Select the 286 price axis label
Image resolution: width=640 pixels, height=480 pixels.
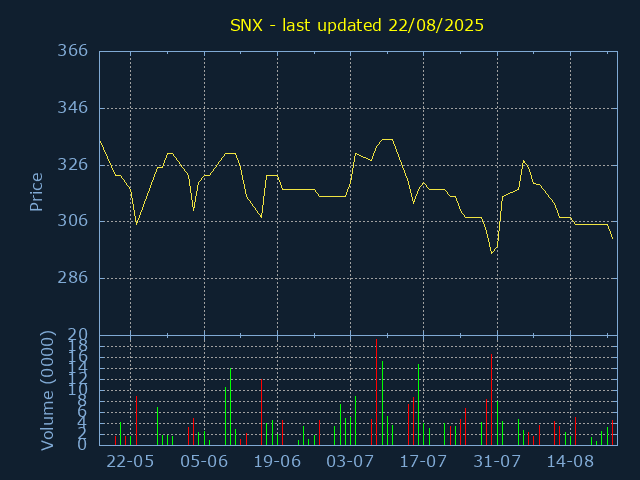point(73,278)
